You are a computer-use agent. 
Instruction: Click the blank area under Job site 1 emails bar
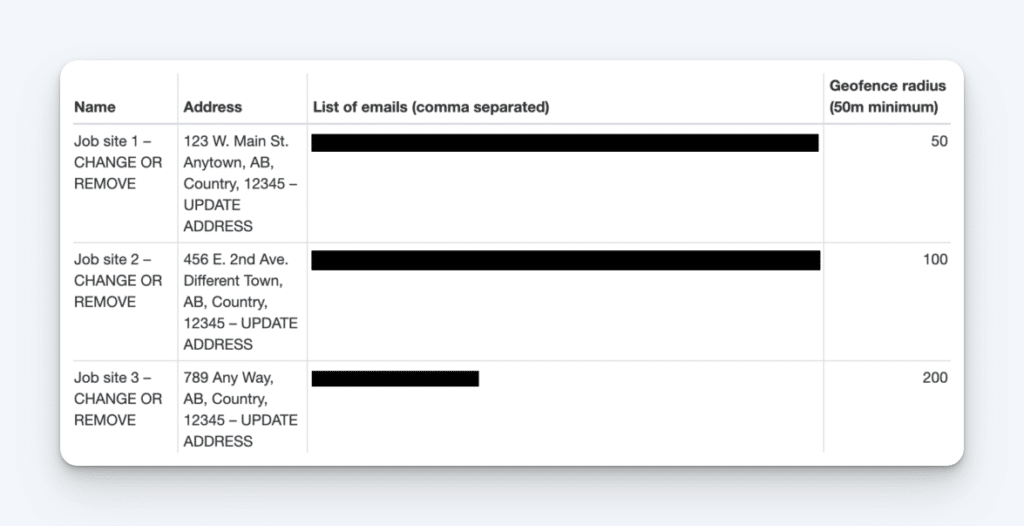click(x=565, y=196)
